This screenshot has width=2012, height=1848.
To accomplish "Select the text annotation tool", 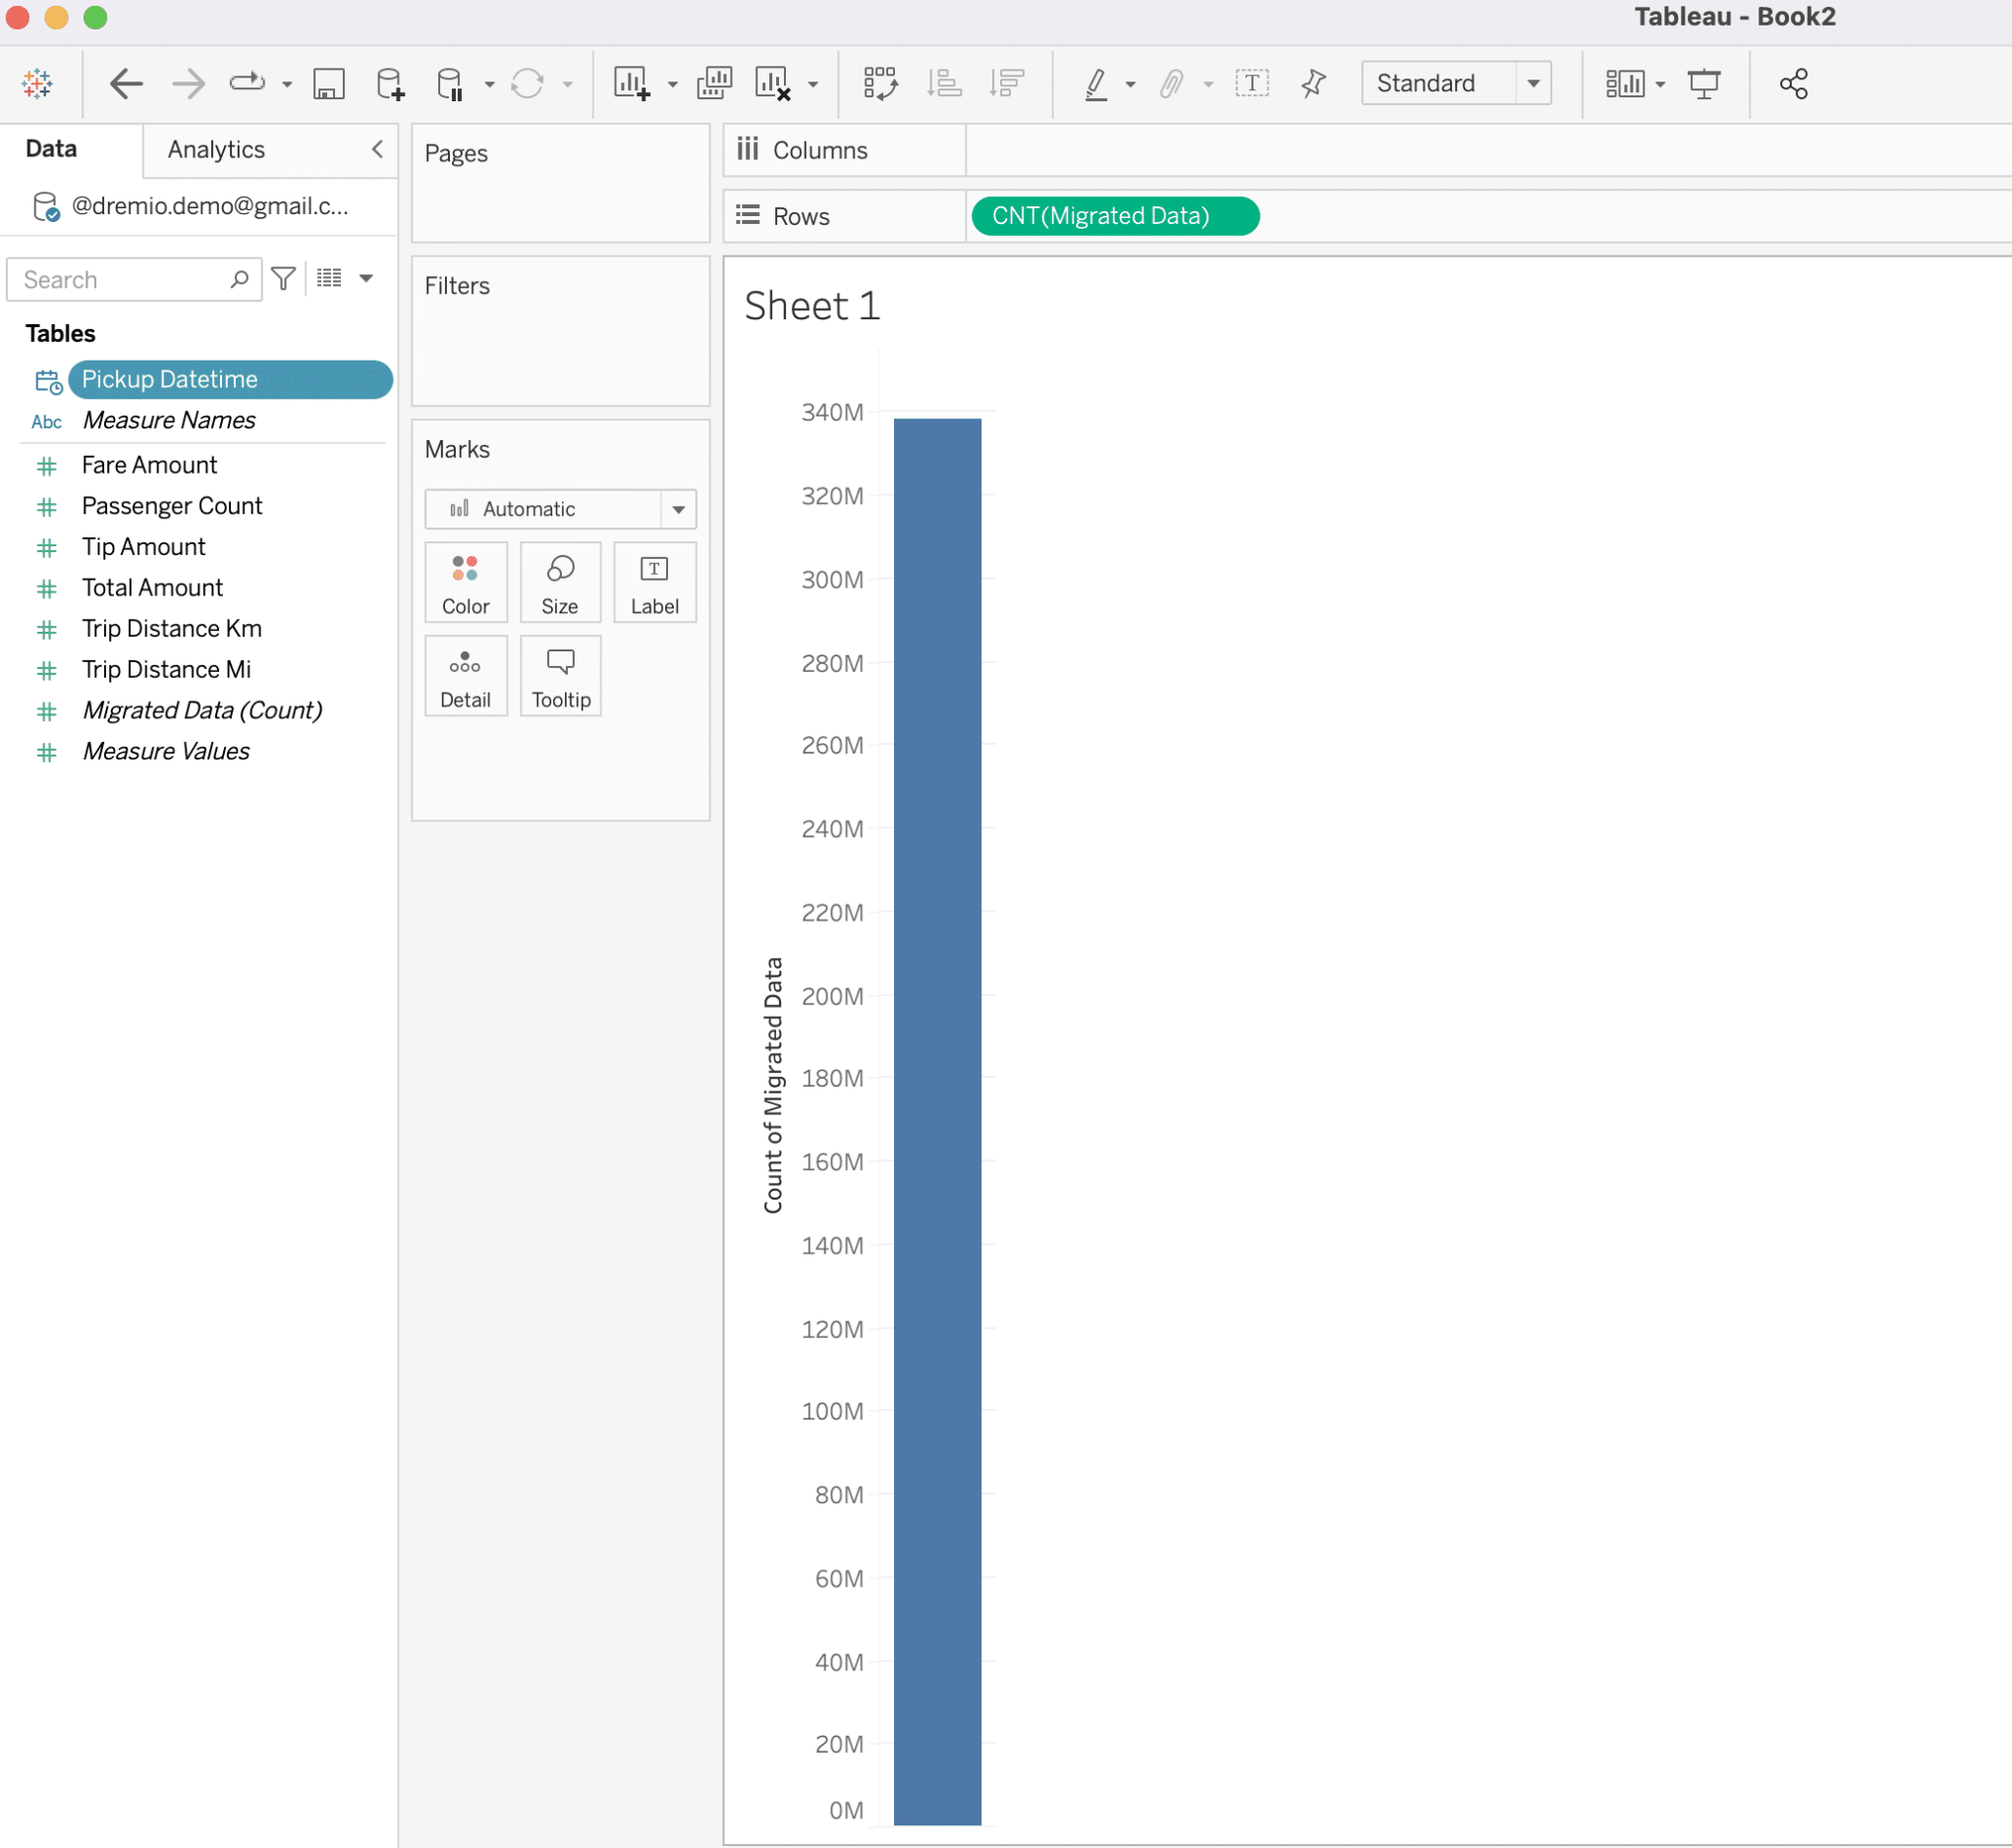I will 1257,83.
